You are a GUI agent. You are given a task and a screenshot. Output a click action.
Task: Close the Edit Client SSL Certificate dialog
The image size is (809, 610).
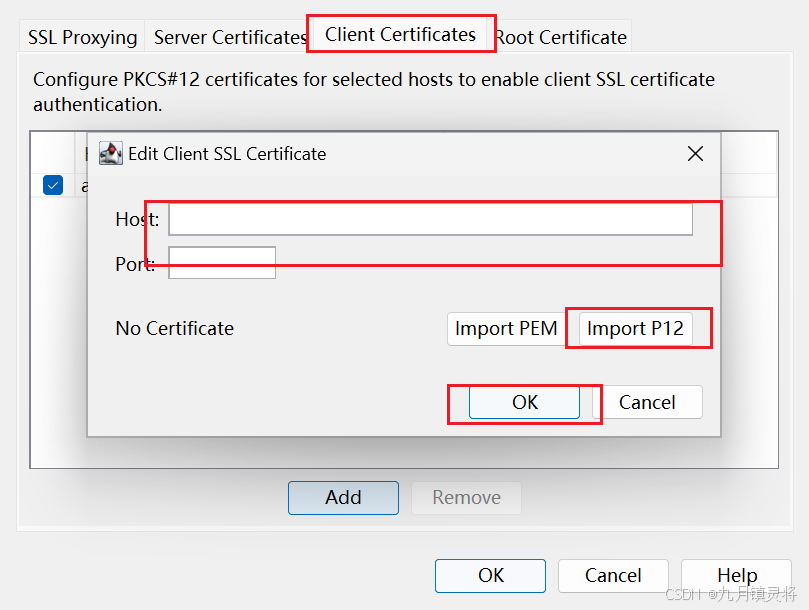pyautogui.click(x=695, y=153)
